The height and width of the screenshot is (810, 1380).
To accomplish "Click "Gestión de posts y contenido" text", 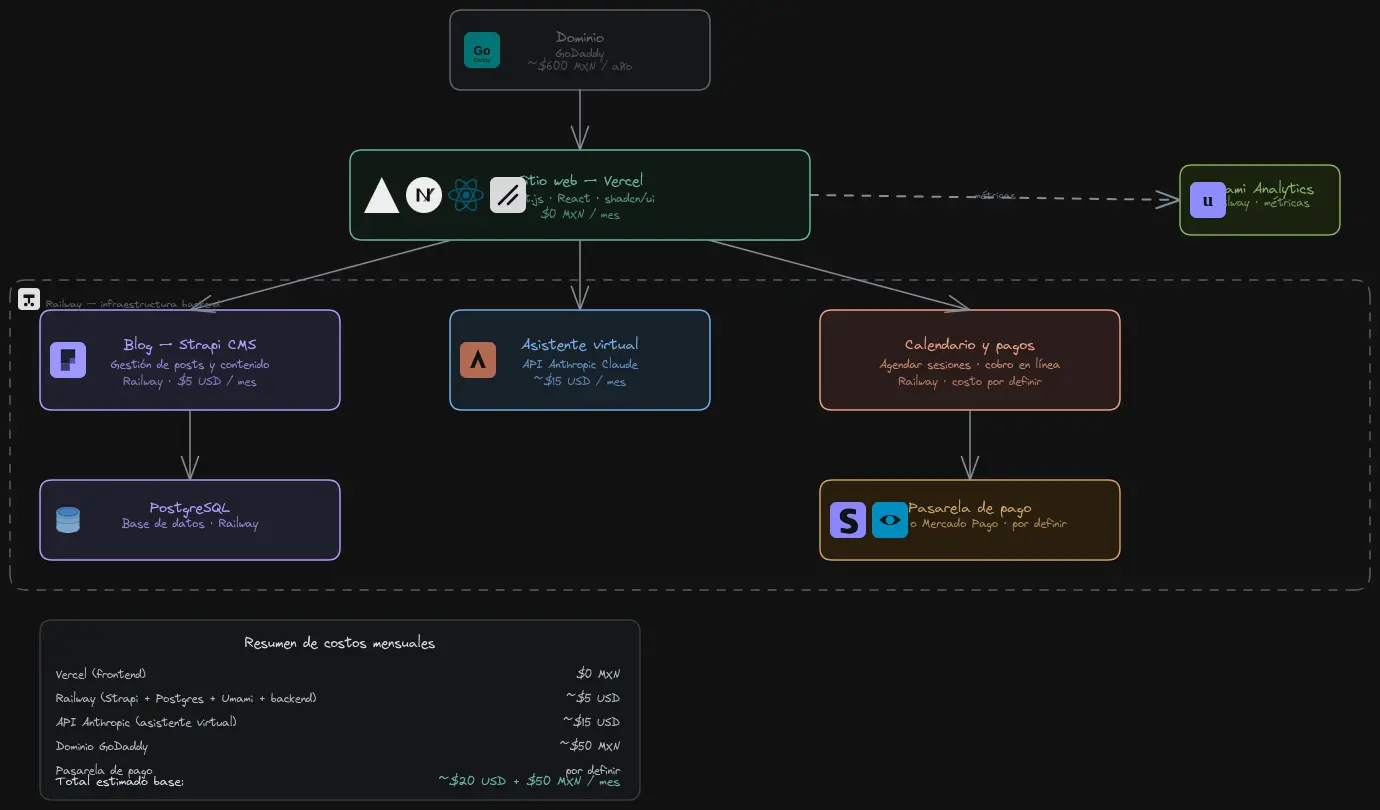I will tap(190, 364).
